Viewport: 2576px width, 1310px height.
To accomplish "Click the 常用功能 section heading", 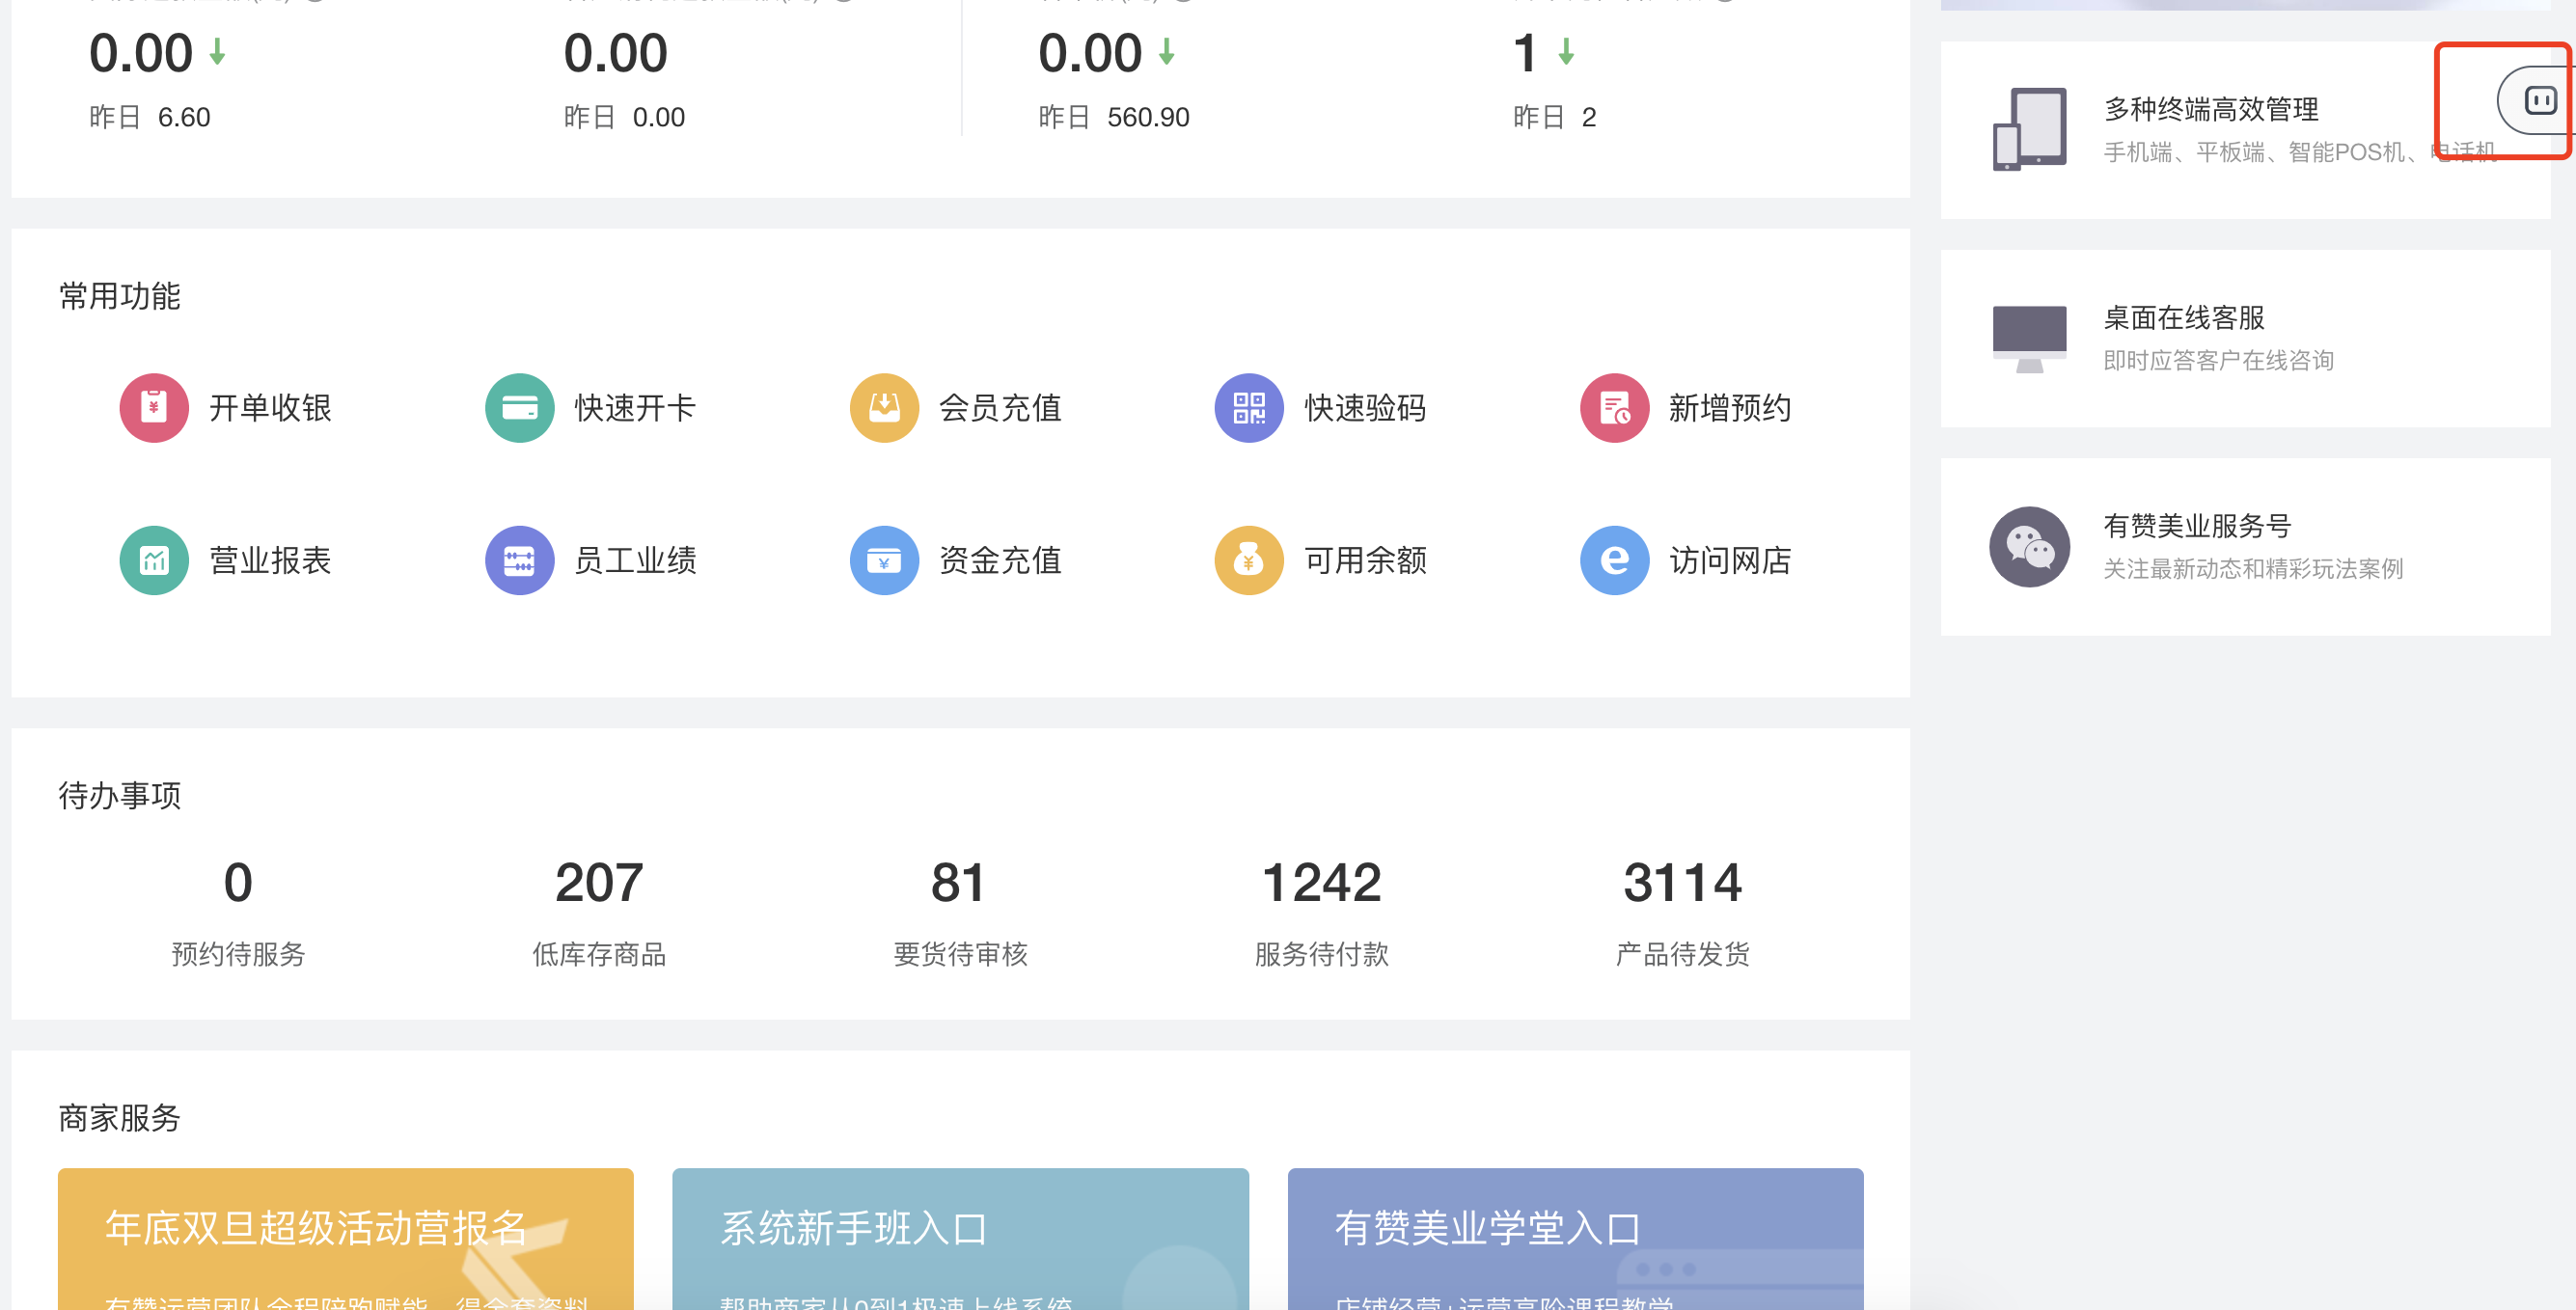I will tap(120, 296).
